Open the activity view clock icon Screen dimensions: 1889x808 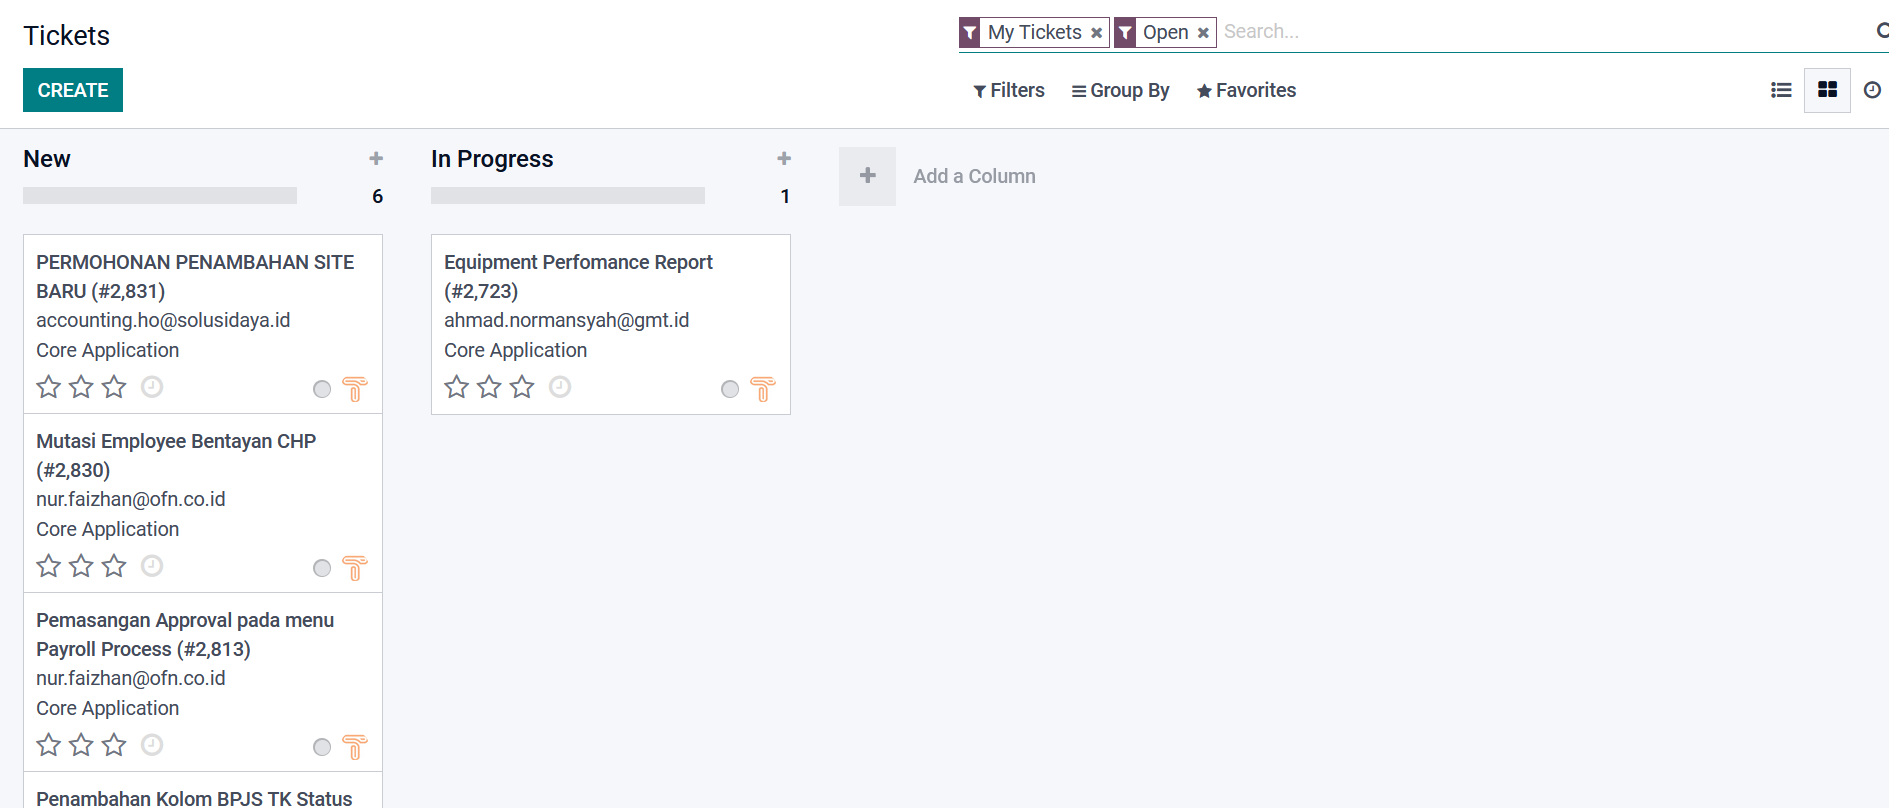click(x=1872, y=90)
